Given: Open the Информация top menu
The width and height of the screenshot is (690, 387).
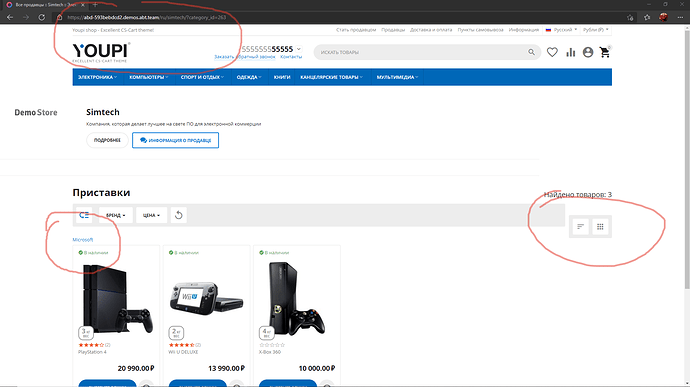Looking at the screenshot, I should click(x=524, y=30).
